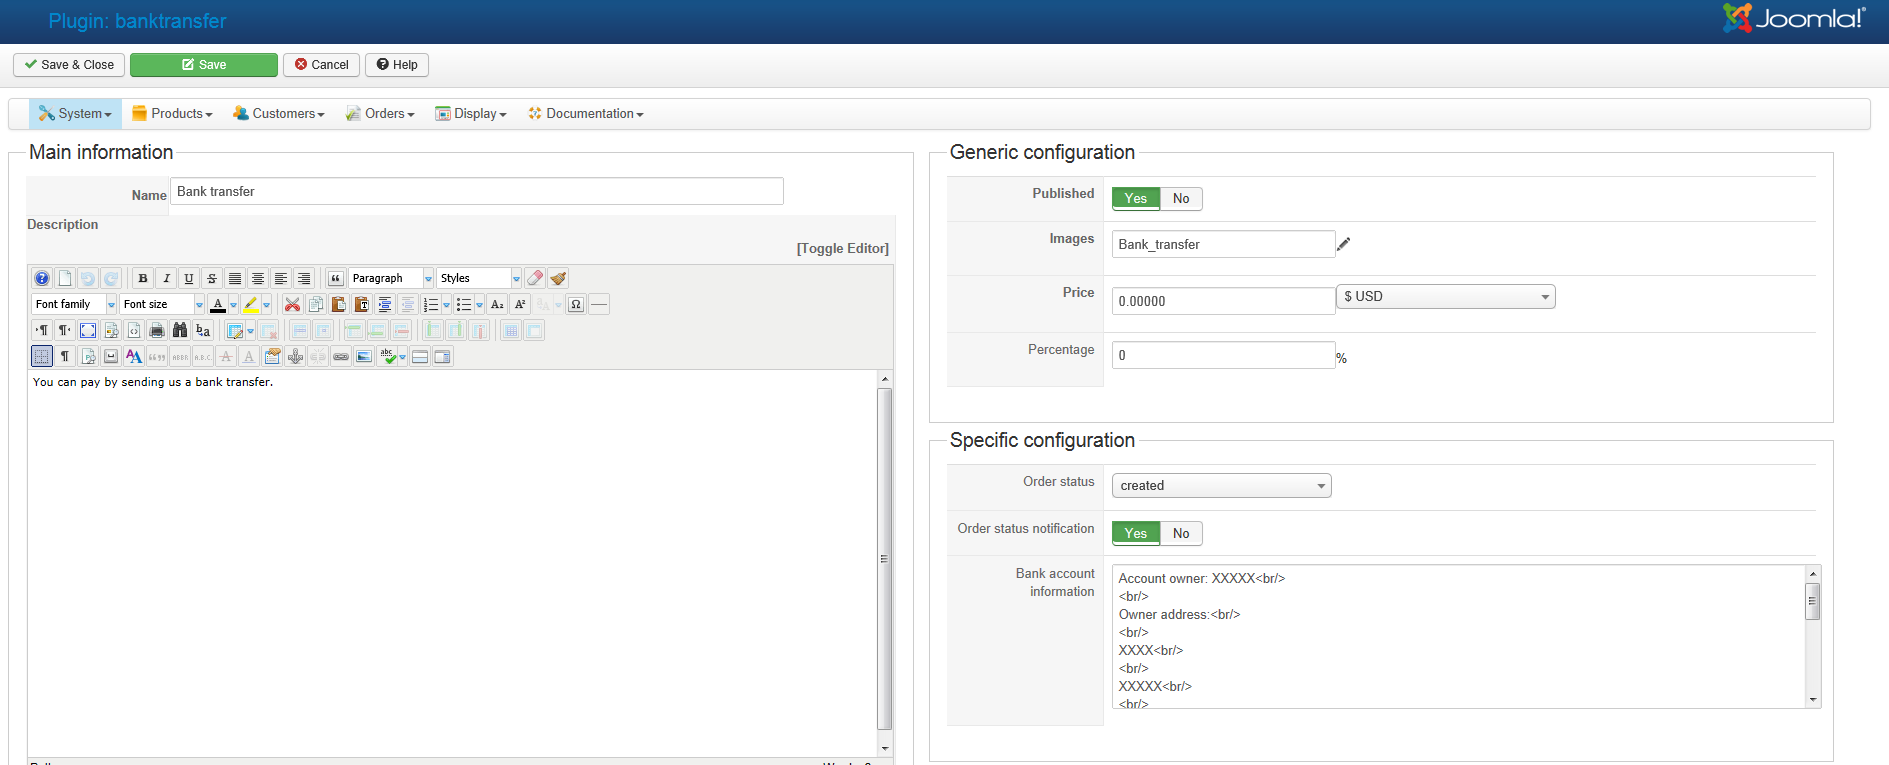Screen dimensions: 1889x765
Task: Toggle fullscreen editor mode icon
Action: 88,330
